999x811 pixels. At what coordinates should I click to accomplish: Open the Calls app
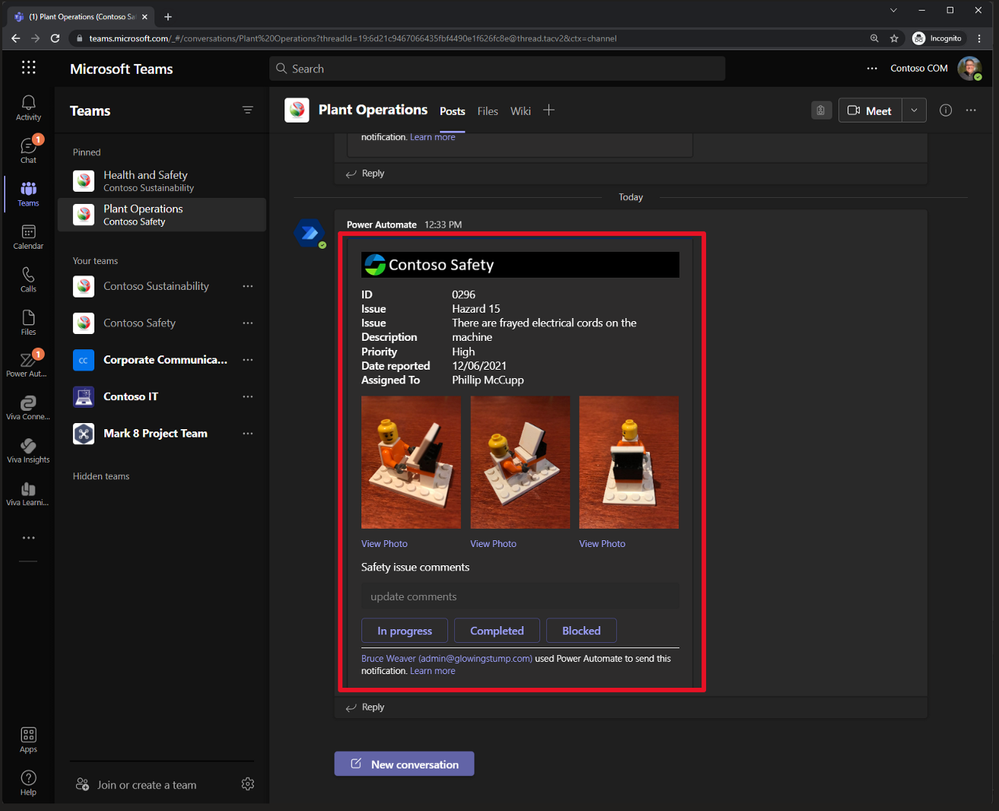[28, 279]
